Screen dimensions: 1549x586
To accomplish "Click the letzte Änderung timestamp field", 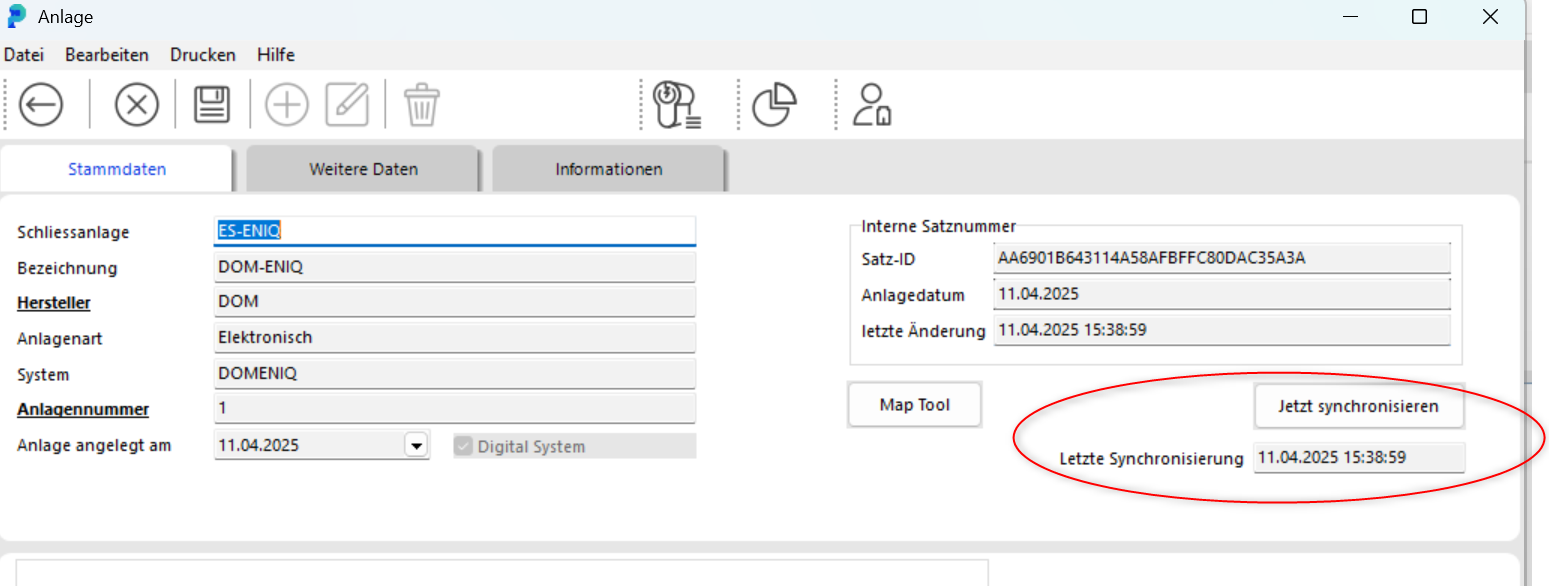I will click(x=1222, y=330).
